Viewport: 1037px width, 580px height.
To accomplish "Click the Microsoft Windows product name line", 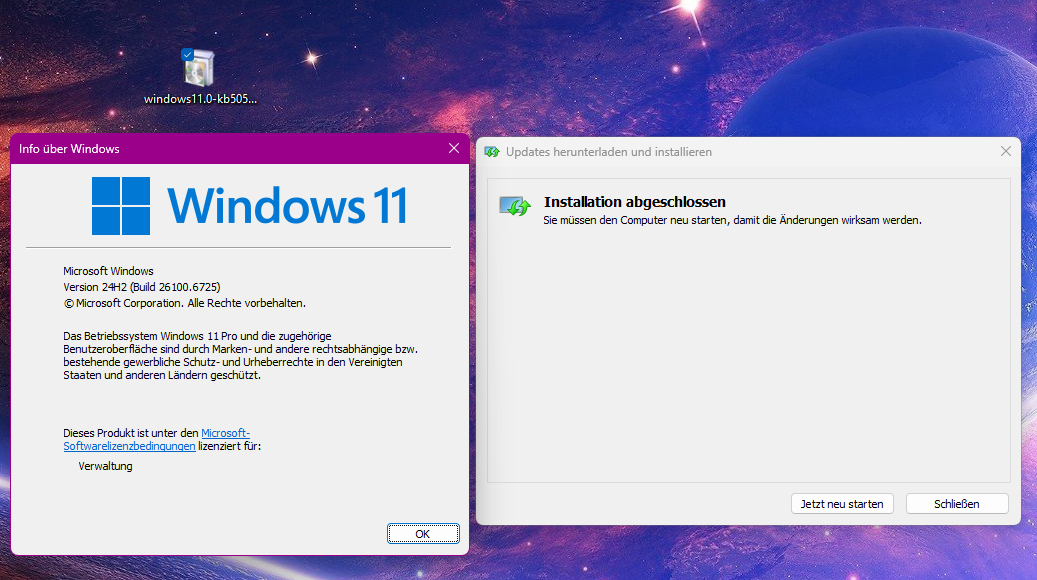I will pyautogui.click(x=108, y=271).
